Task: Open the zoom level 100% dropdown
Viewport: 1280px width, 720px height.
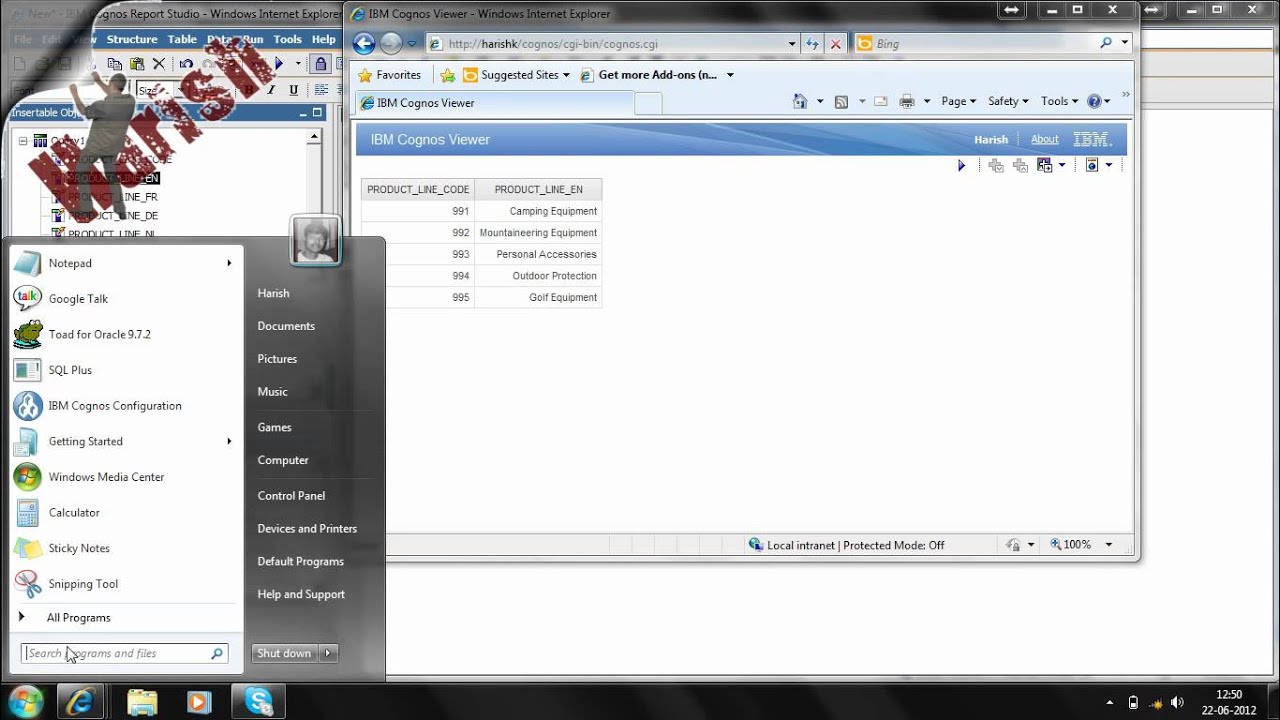Action: [1108, 545]
